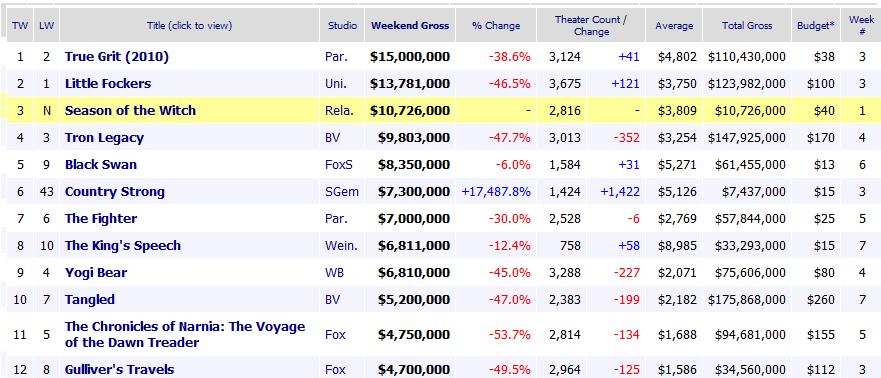Open Tron Legacy details

(104, 138)
